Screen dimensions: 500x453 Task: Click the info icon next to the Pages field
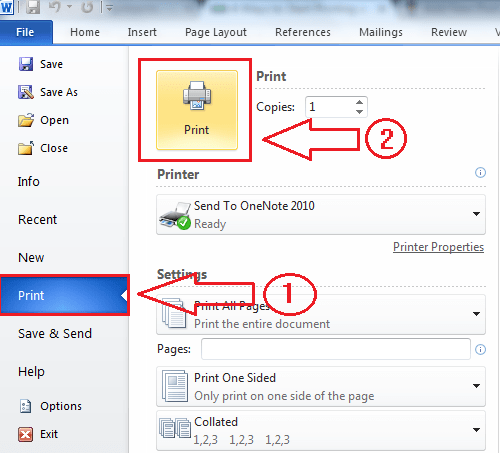click(480, 349)
